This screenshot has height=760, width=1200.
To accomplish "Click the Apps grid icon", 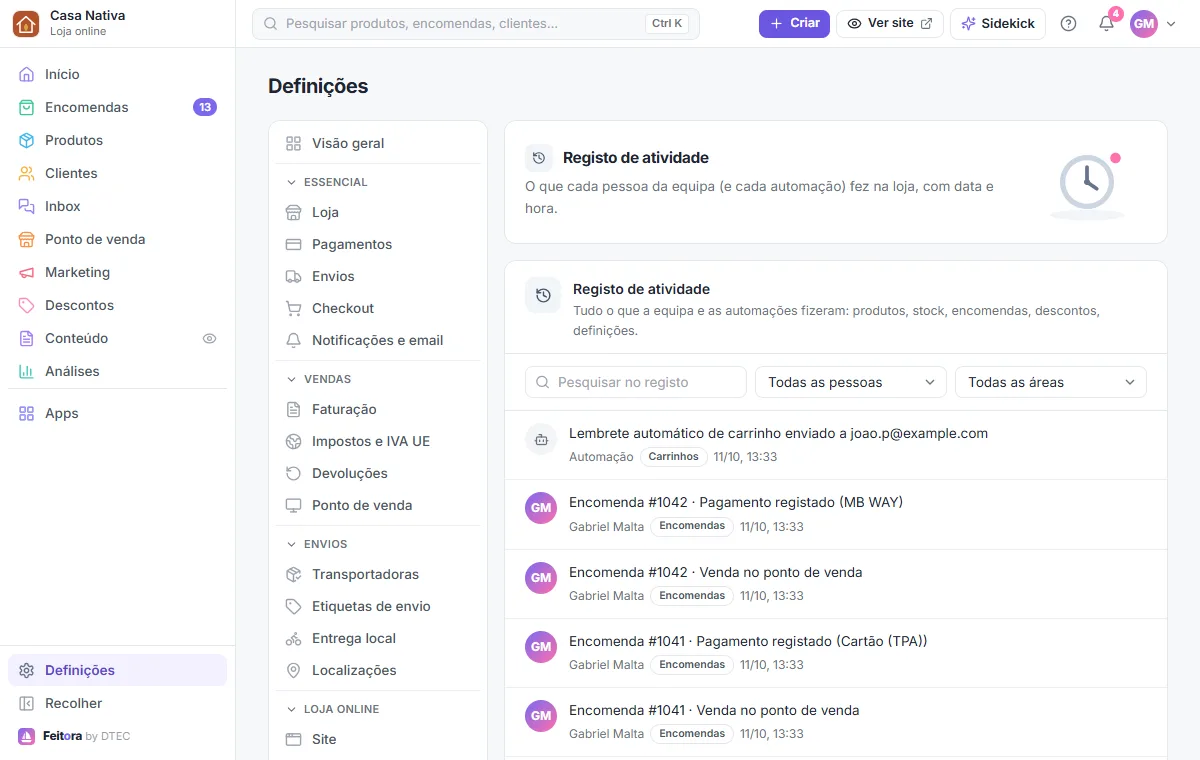I will [x=26, y=414].
